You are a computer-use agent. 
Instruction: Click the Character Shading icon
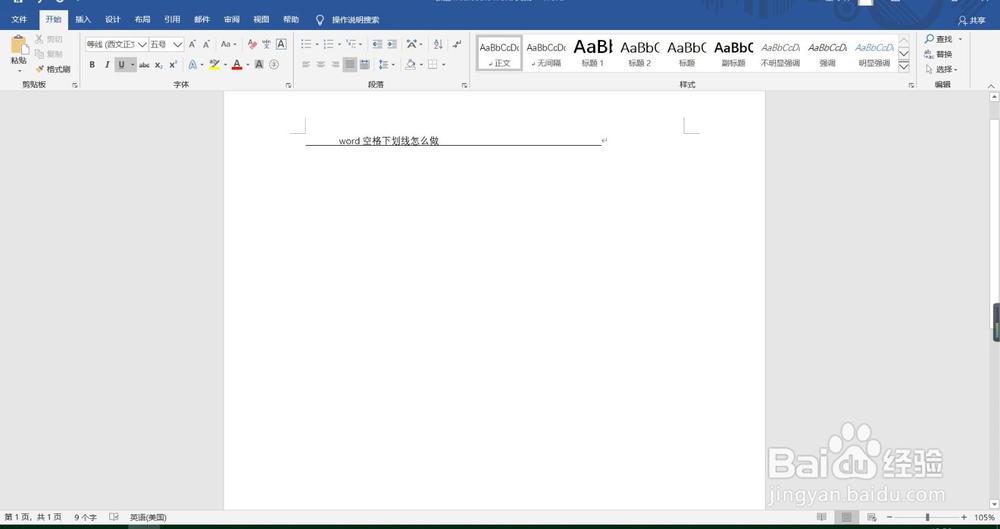259,64
